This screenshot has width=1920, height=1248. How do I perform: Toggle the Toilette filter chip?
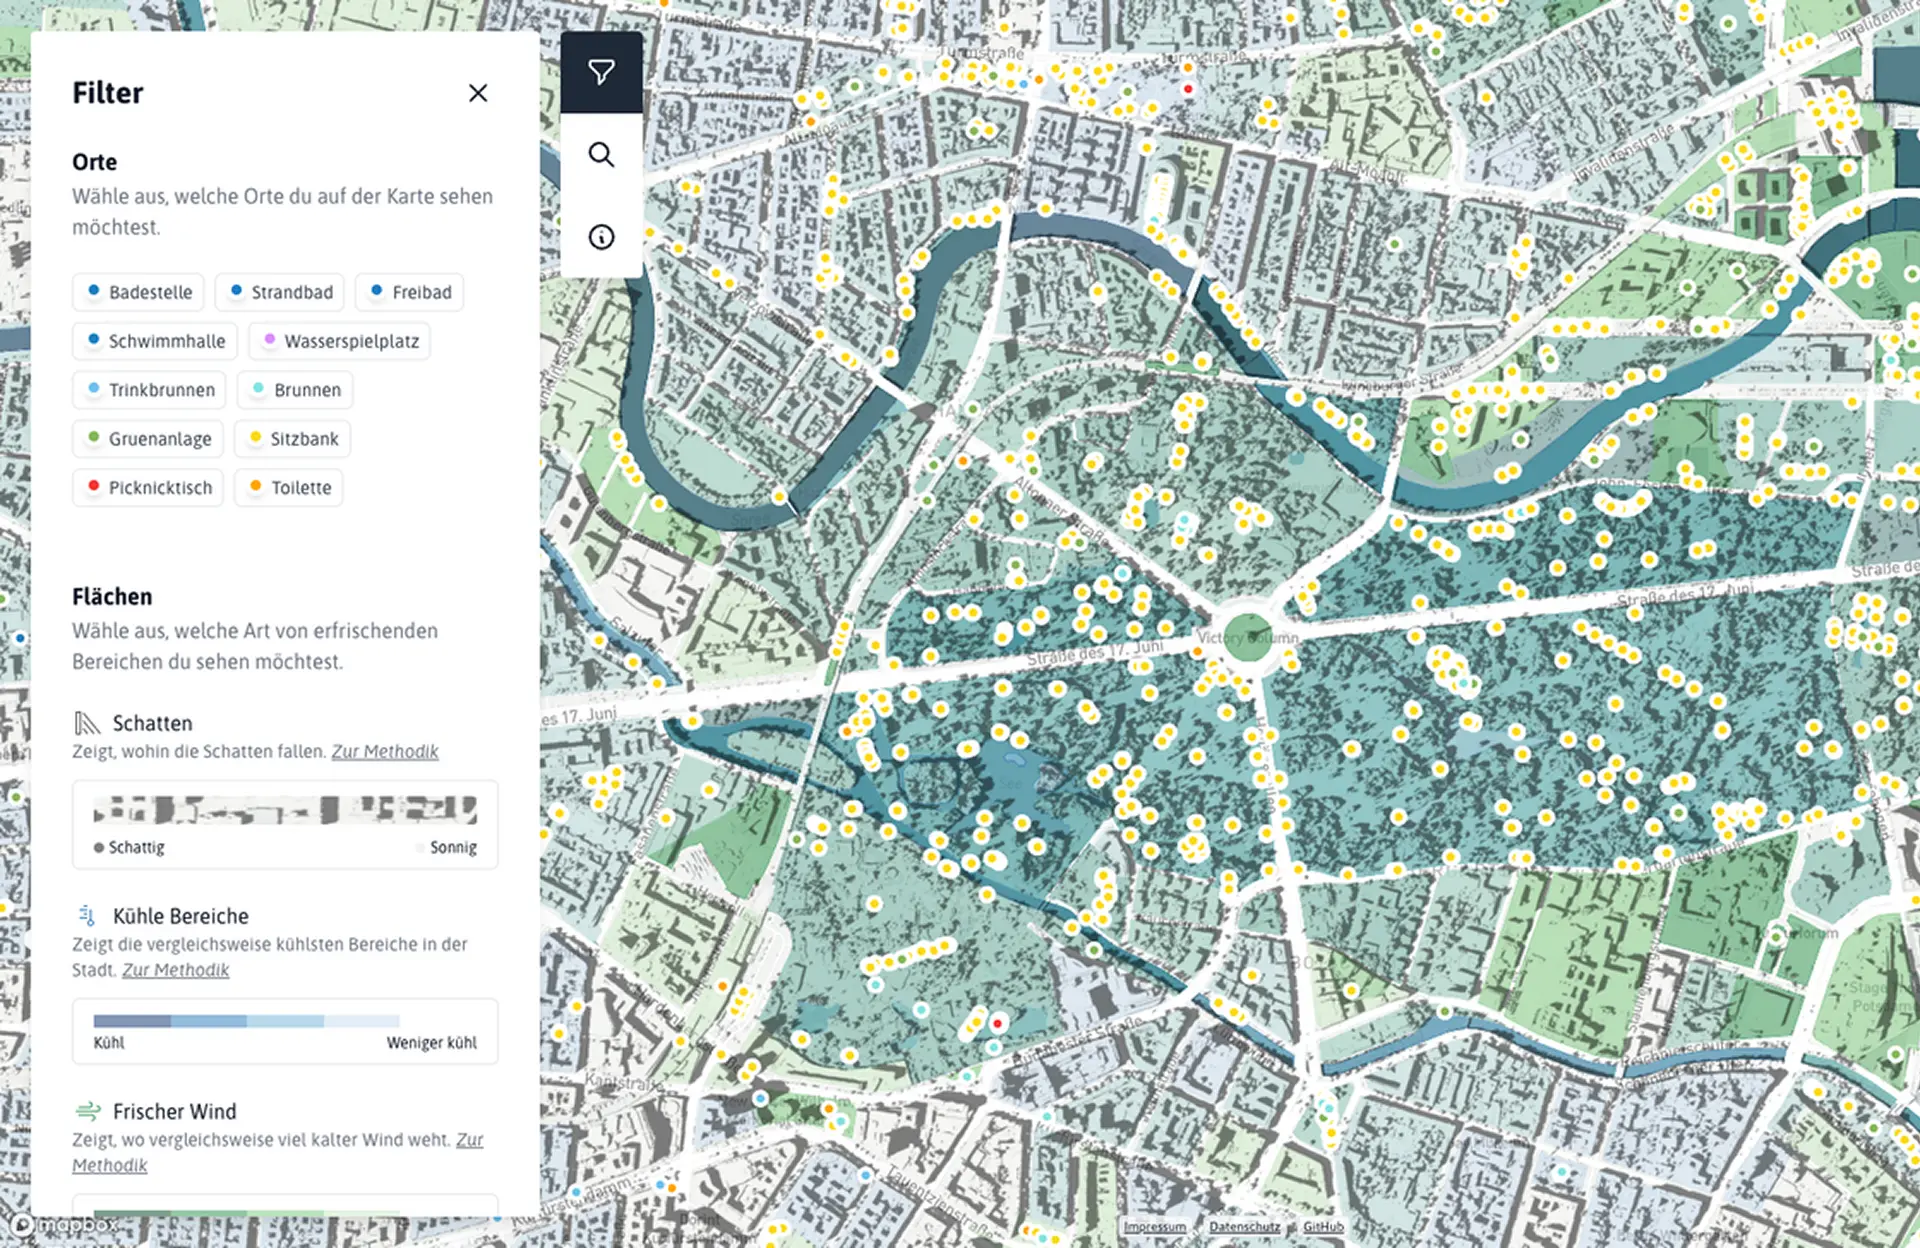pos(289,488)
